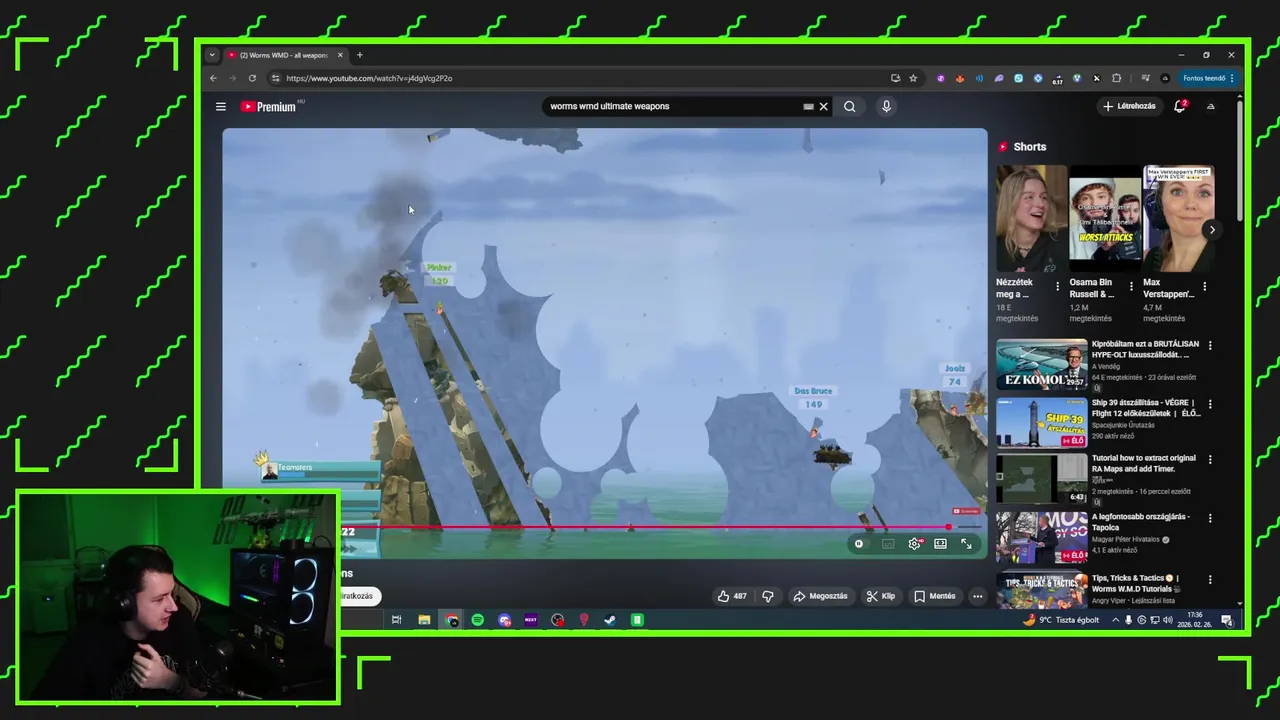
Task: Open Spotify from the taskbar
Action: click(478, 620)
